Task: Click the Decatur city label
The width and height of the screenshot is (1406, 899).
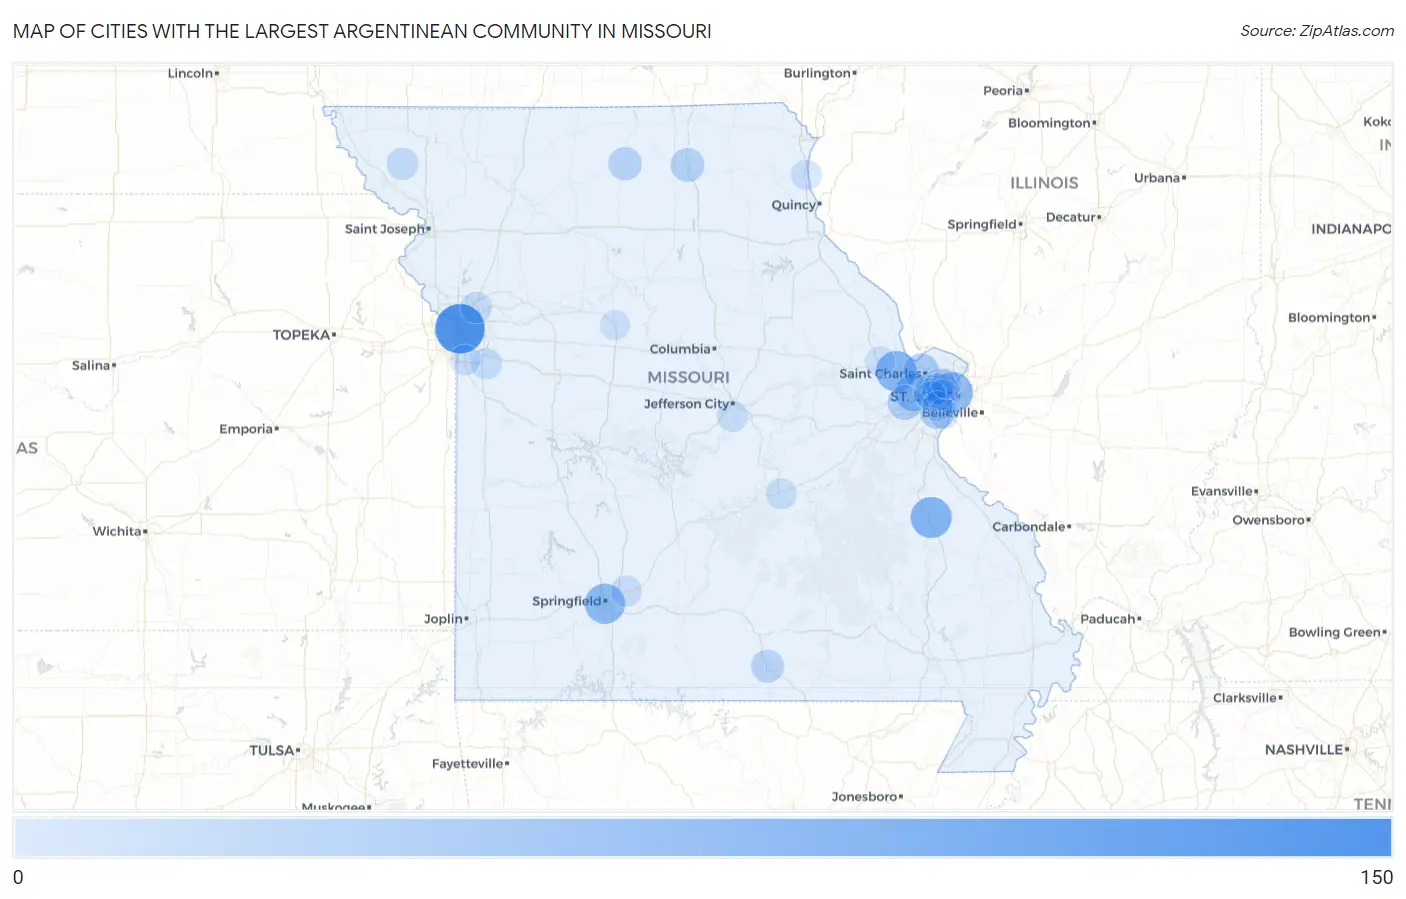Action: tap(1071, 217)
